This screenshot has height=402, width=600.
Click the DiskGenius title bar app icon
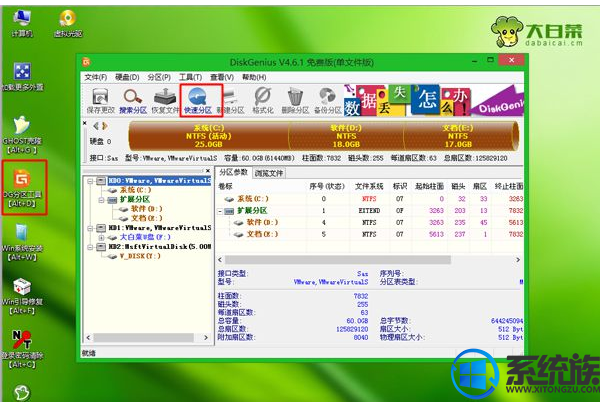[86, 62]
